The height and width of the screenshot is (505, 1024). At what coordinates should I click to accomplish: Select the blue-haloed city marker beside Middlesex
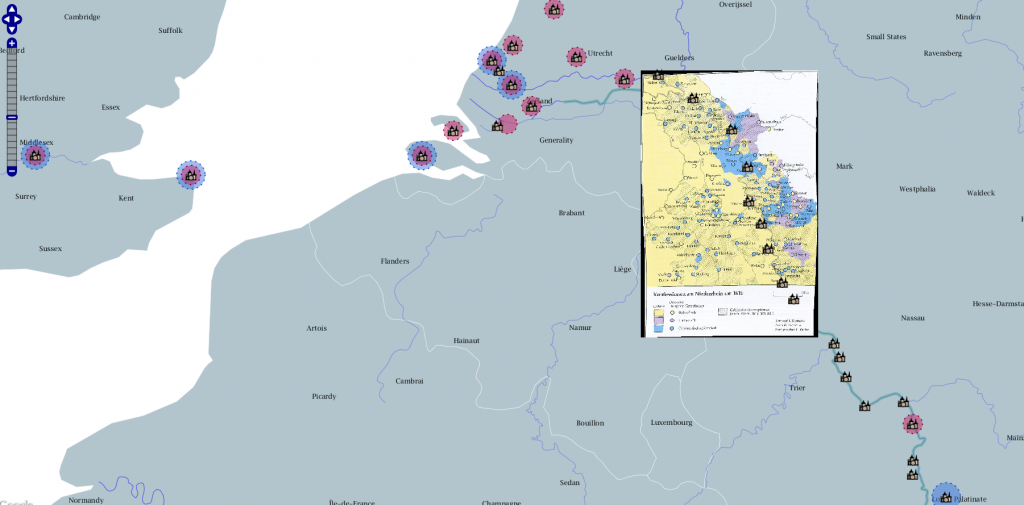click(x=35, y=156)
